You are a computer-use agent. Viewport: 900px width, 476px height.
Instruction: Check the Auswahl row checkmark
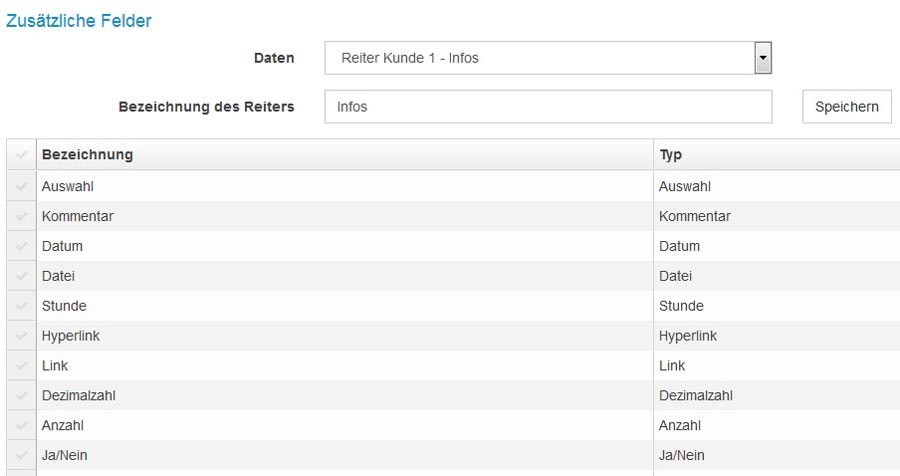pyautogui.click(x=21, y=186)
